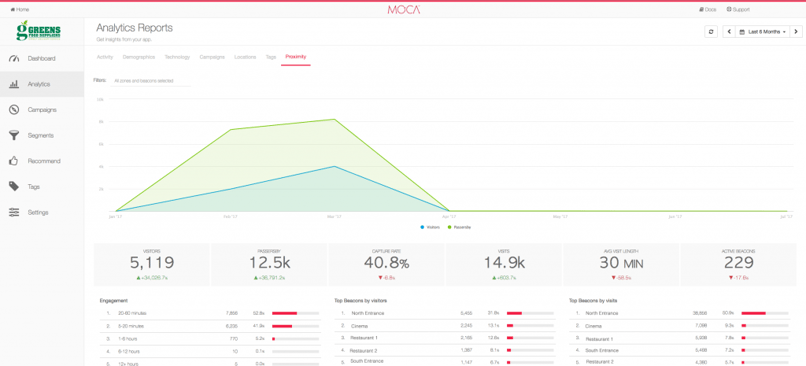Select the Proximity tab
This screenshot has width=806, height=366.
[296, 57]
